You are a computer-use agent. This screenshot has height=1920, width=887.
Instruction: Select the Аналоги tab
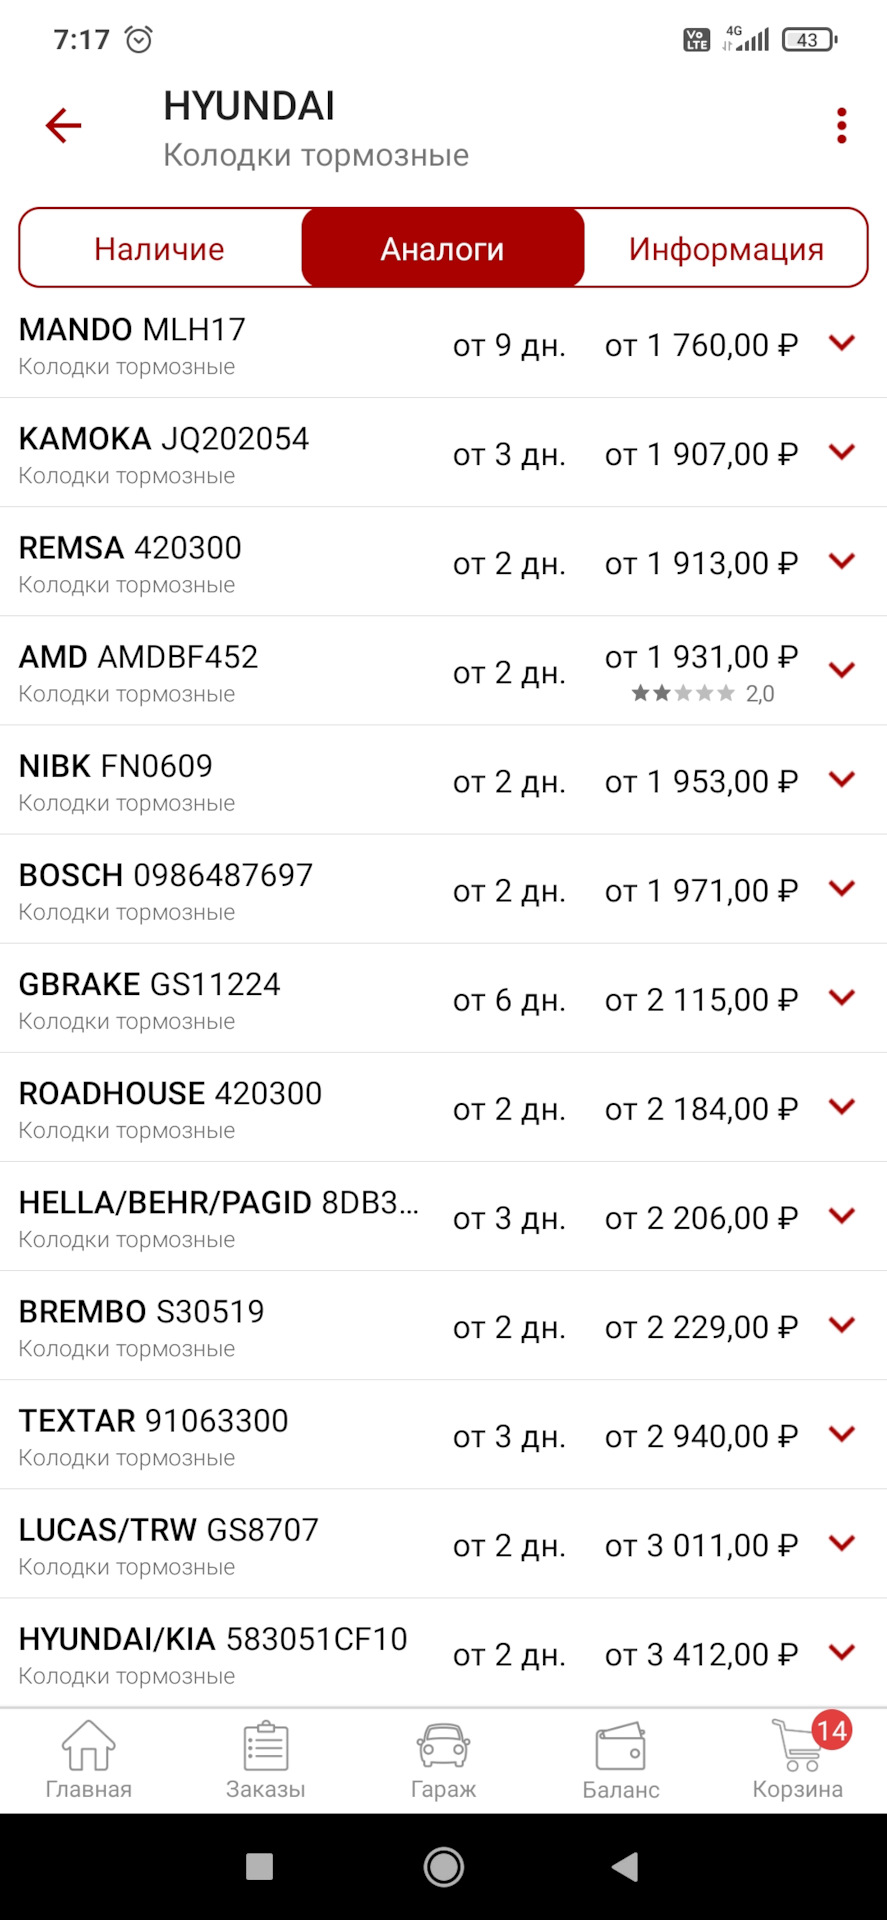pos(443,248)
